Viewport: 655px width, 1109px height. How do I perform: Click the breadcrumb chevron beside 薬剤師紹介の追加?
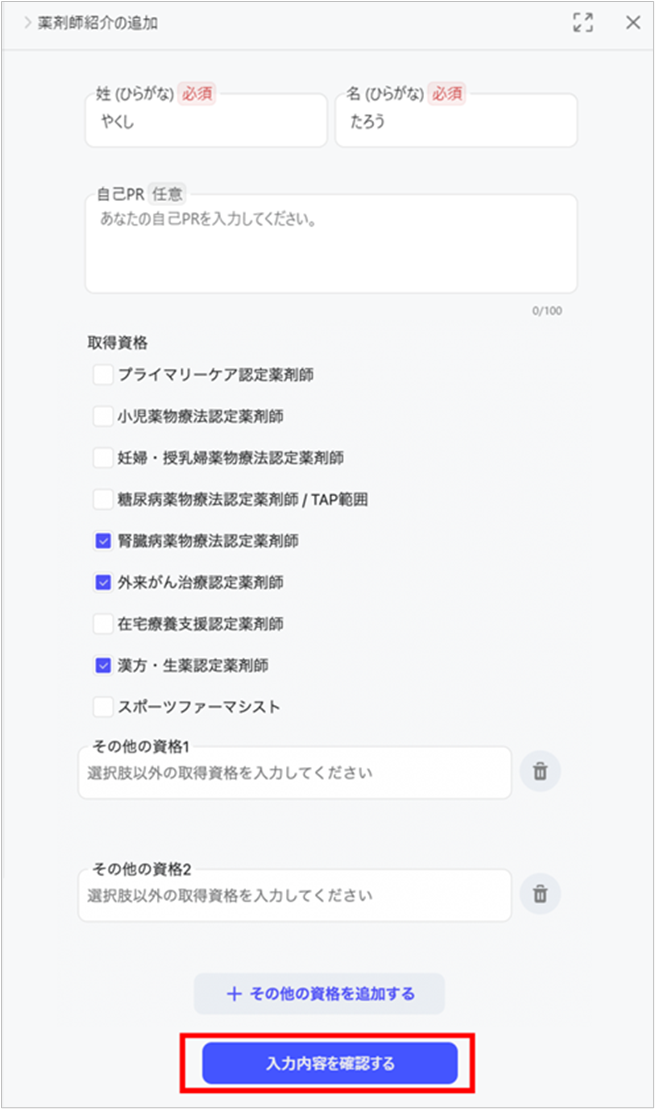coord(27,23)
